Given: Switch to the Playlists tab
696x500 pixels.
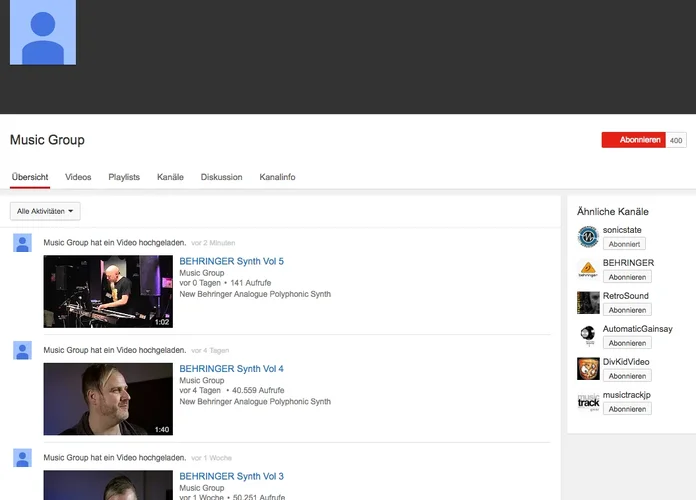Looking at the screenshot, I should click(124, 177).
